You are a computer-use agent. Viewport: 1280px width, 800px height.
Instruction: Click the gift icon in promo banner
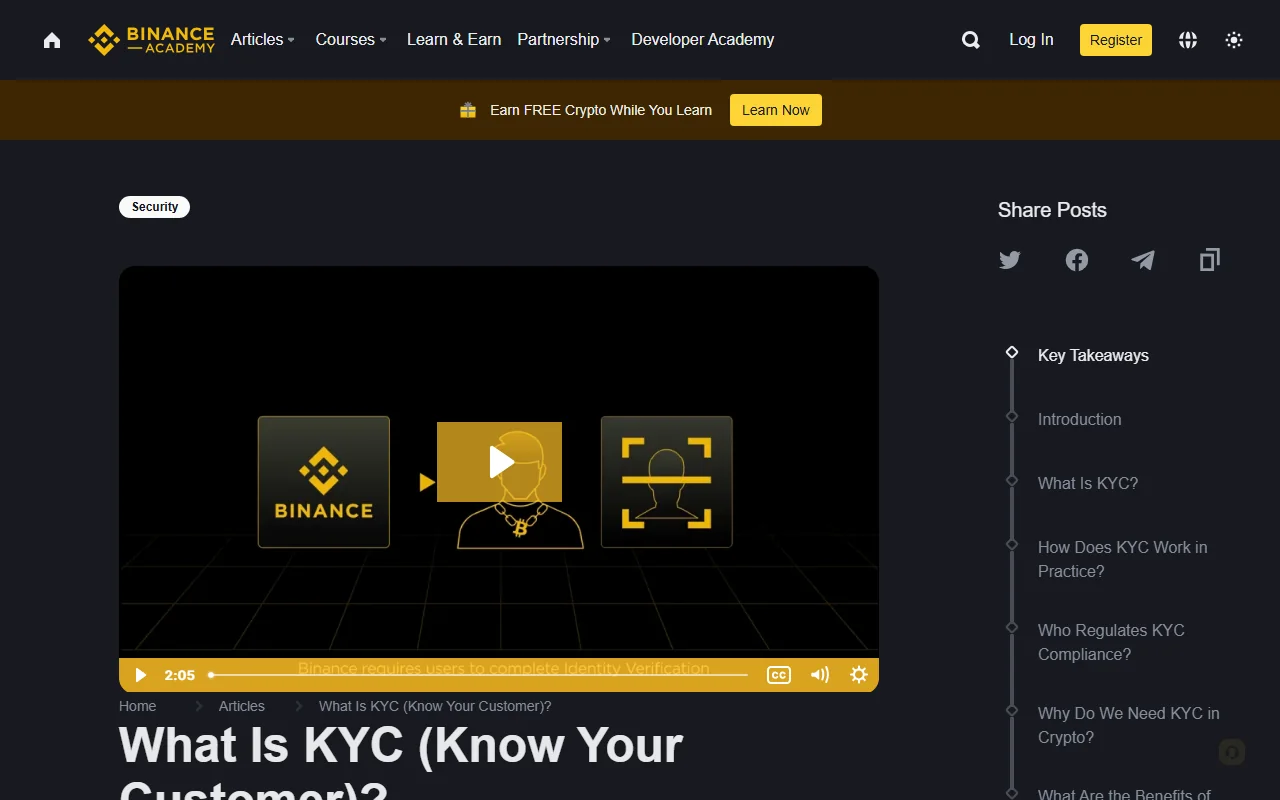tap(468, 110)
